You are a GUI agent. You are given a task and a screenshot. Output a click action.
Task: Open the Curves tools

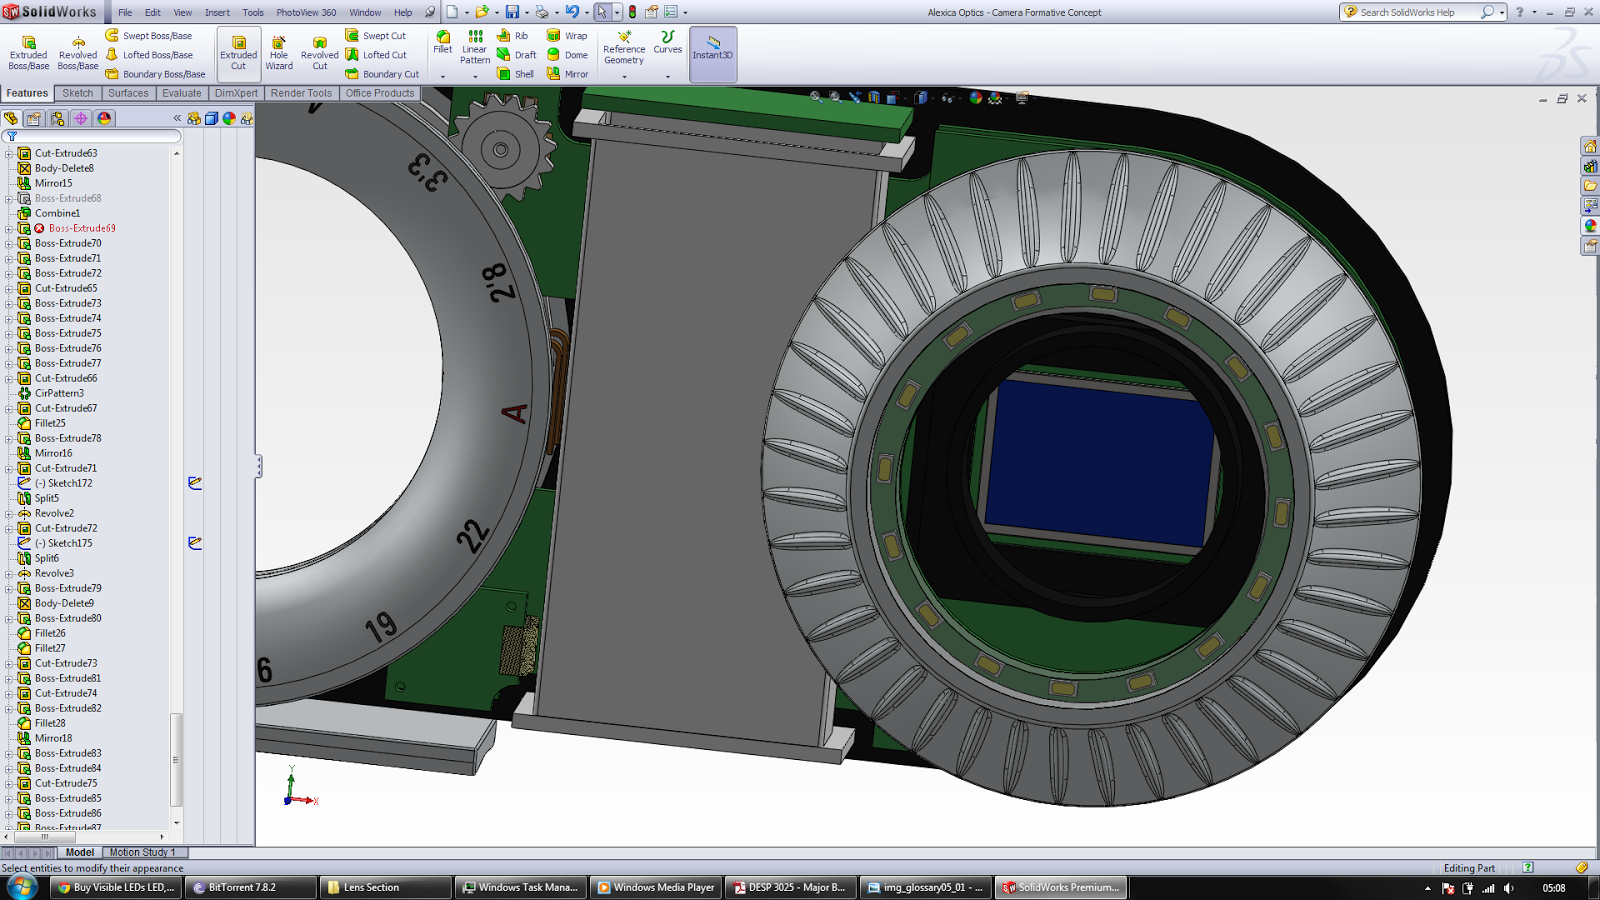668,42
